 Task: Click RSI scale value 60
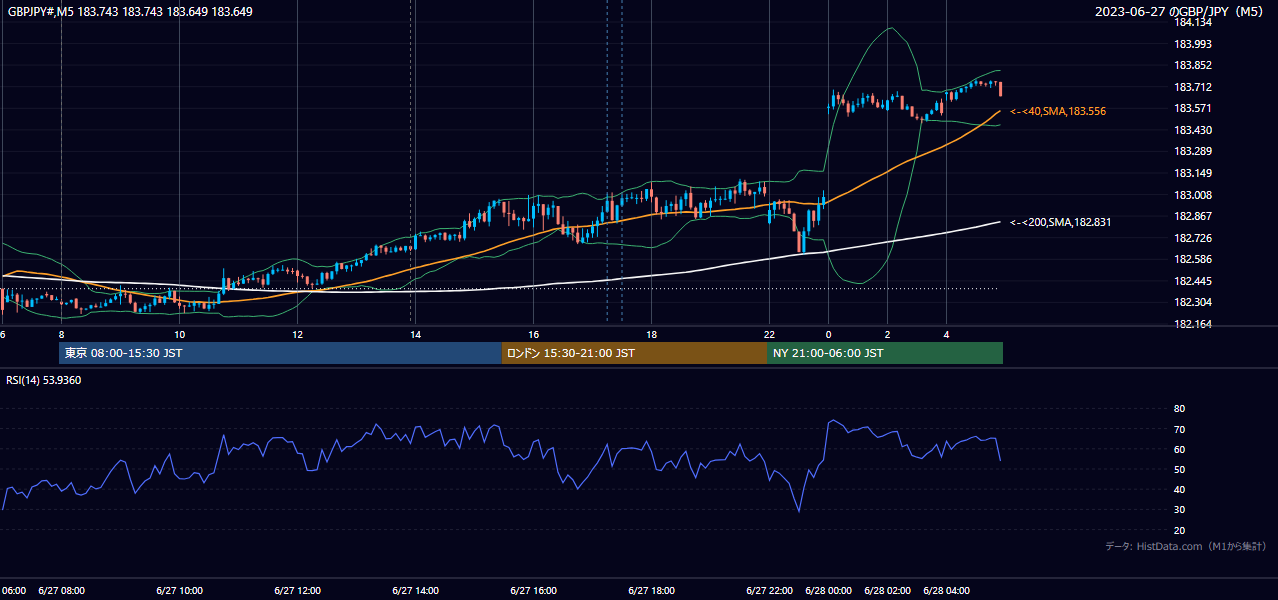(1179, 449)
